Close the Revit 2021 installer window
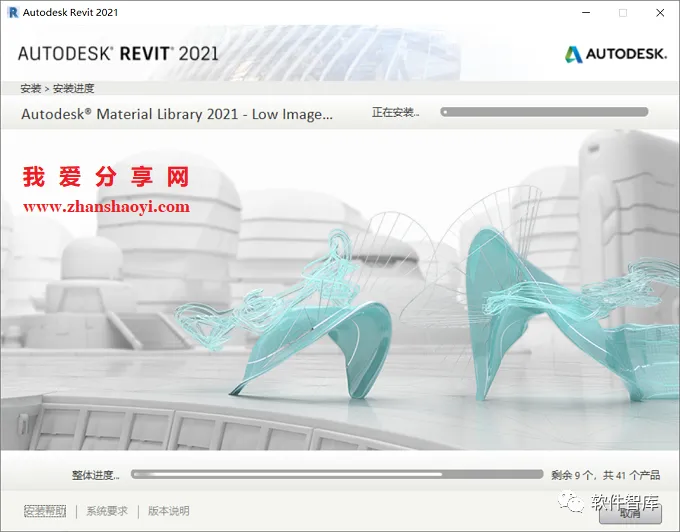The image size is (680, 532). coord(660,13)
